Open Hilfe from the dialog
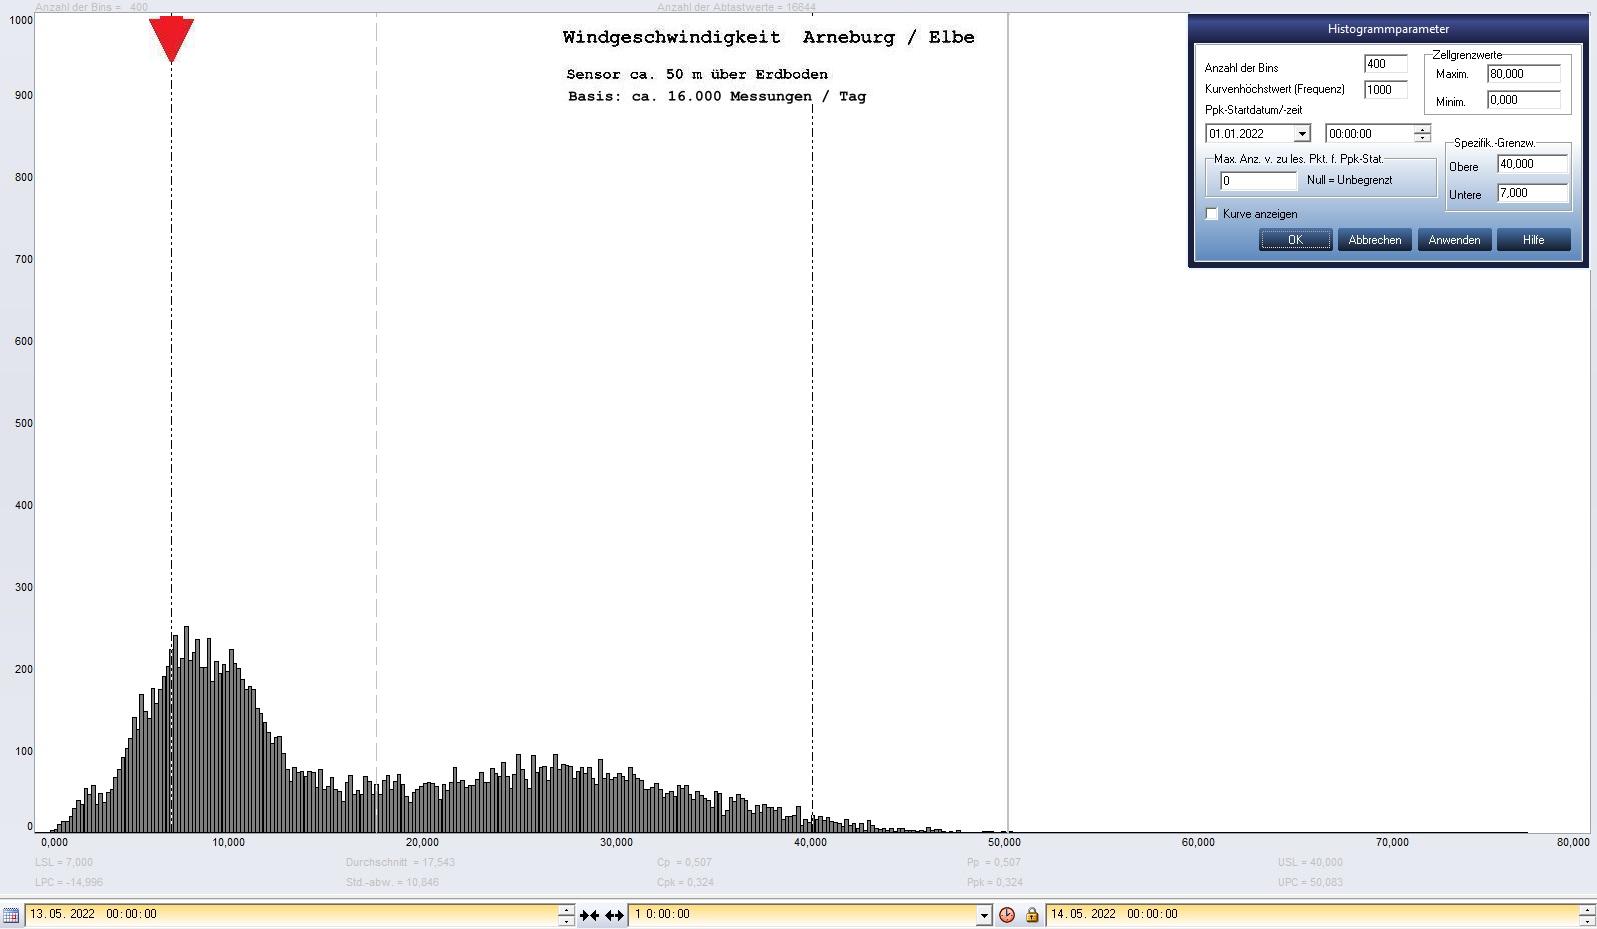Screen dimensions: 1597x929 point(1533,240)
